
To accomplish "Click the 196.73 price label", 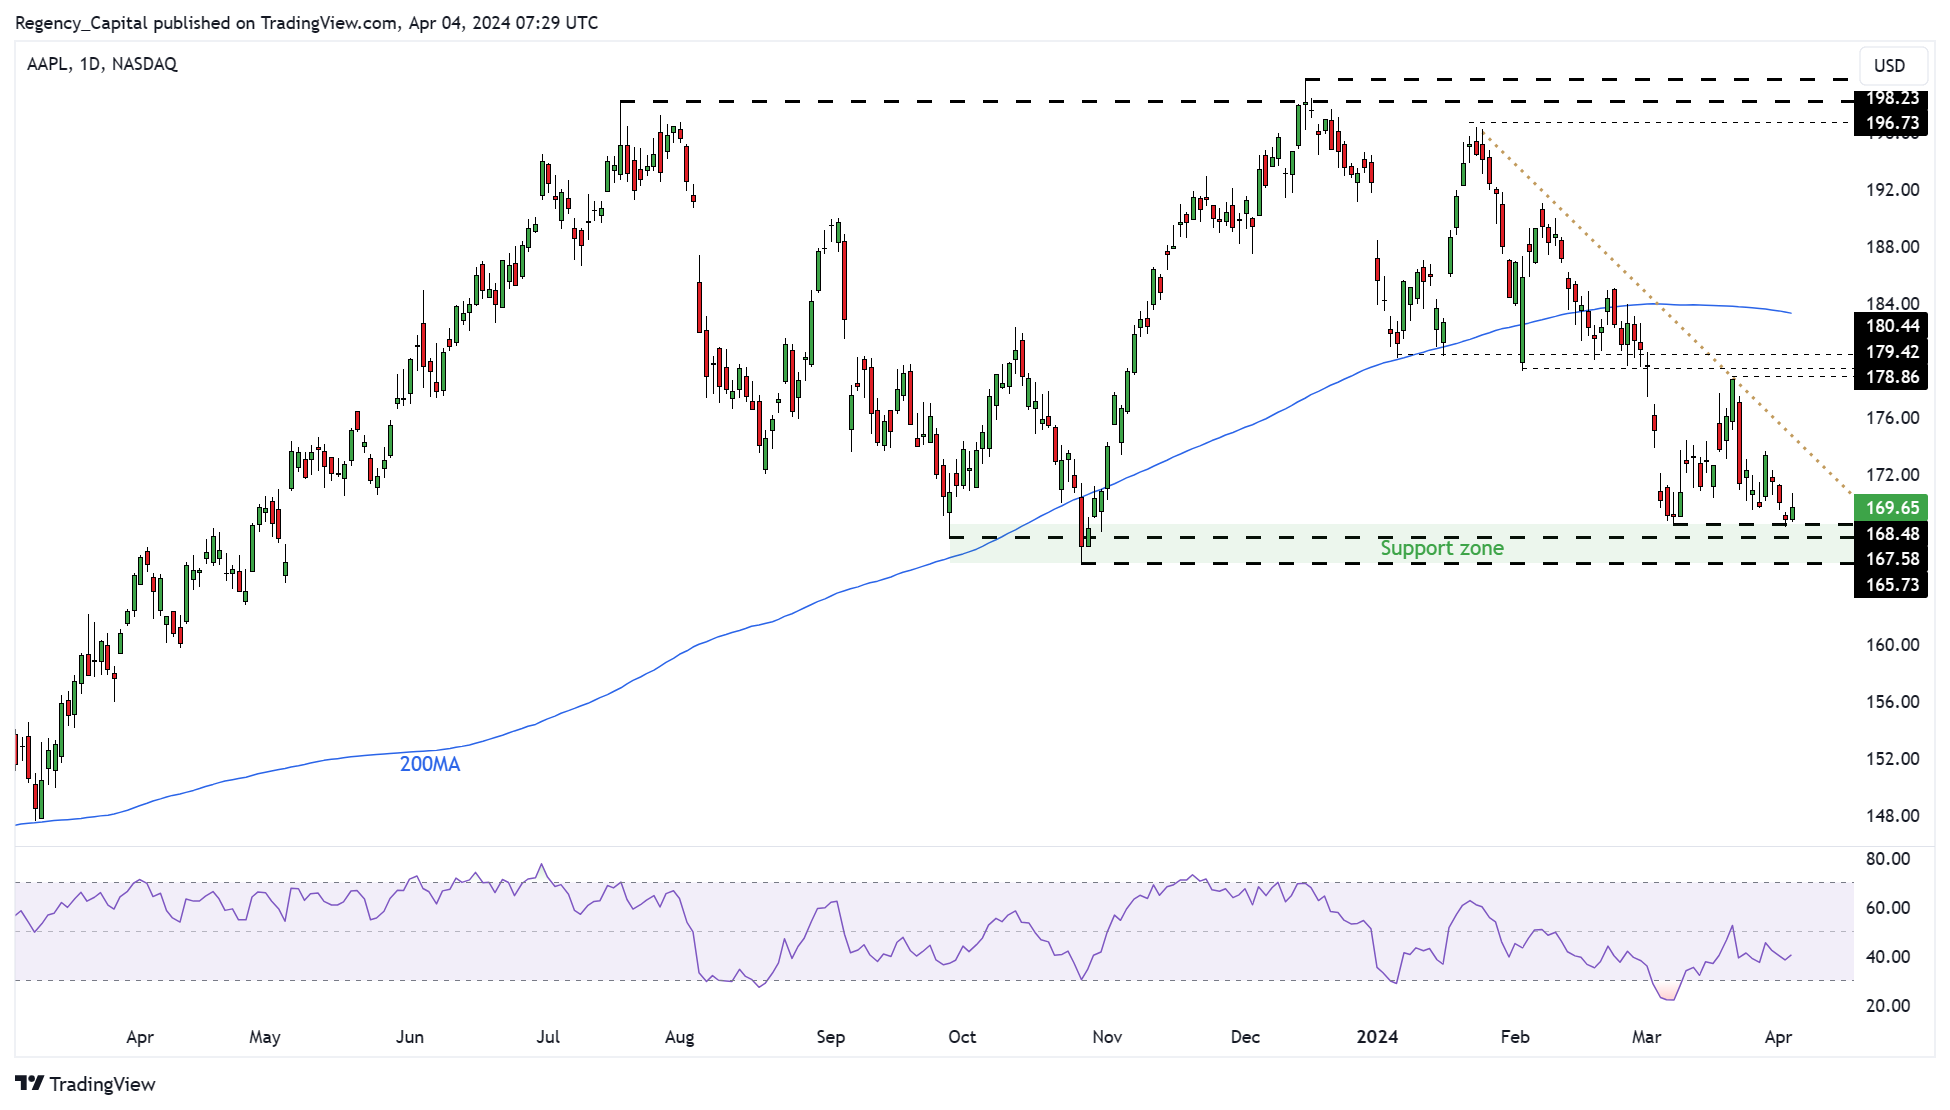I will [1889, 123].
